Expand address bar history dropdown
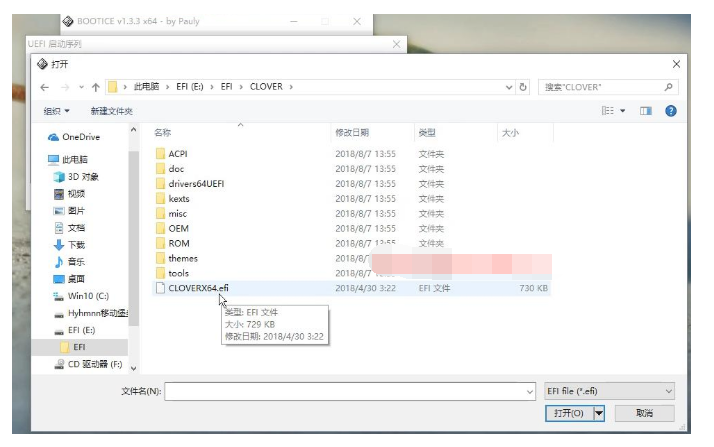 point(509,87)
